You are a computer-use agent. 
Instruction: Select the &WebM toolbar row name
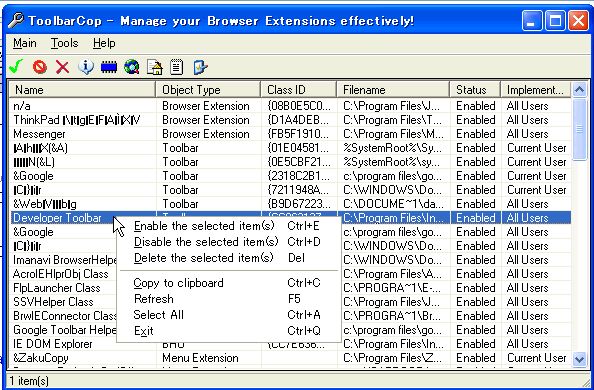coord(45,204)
